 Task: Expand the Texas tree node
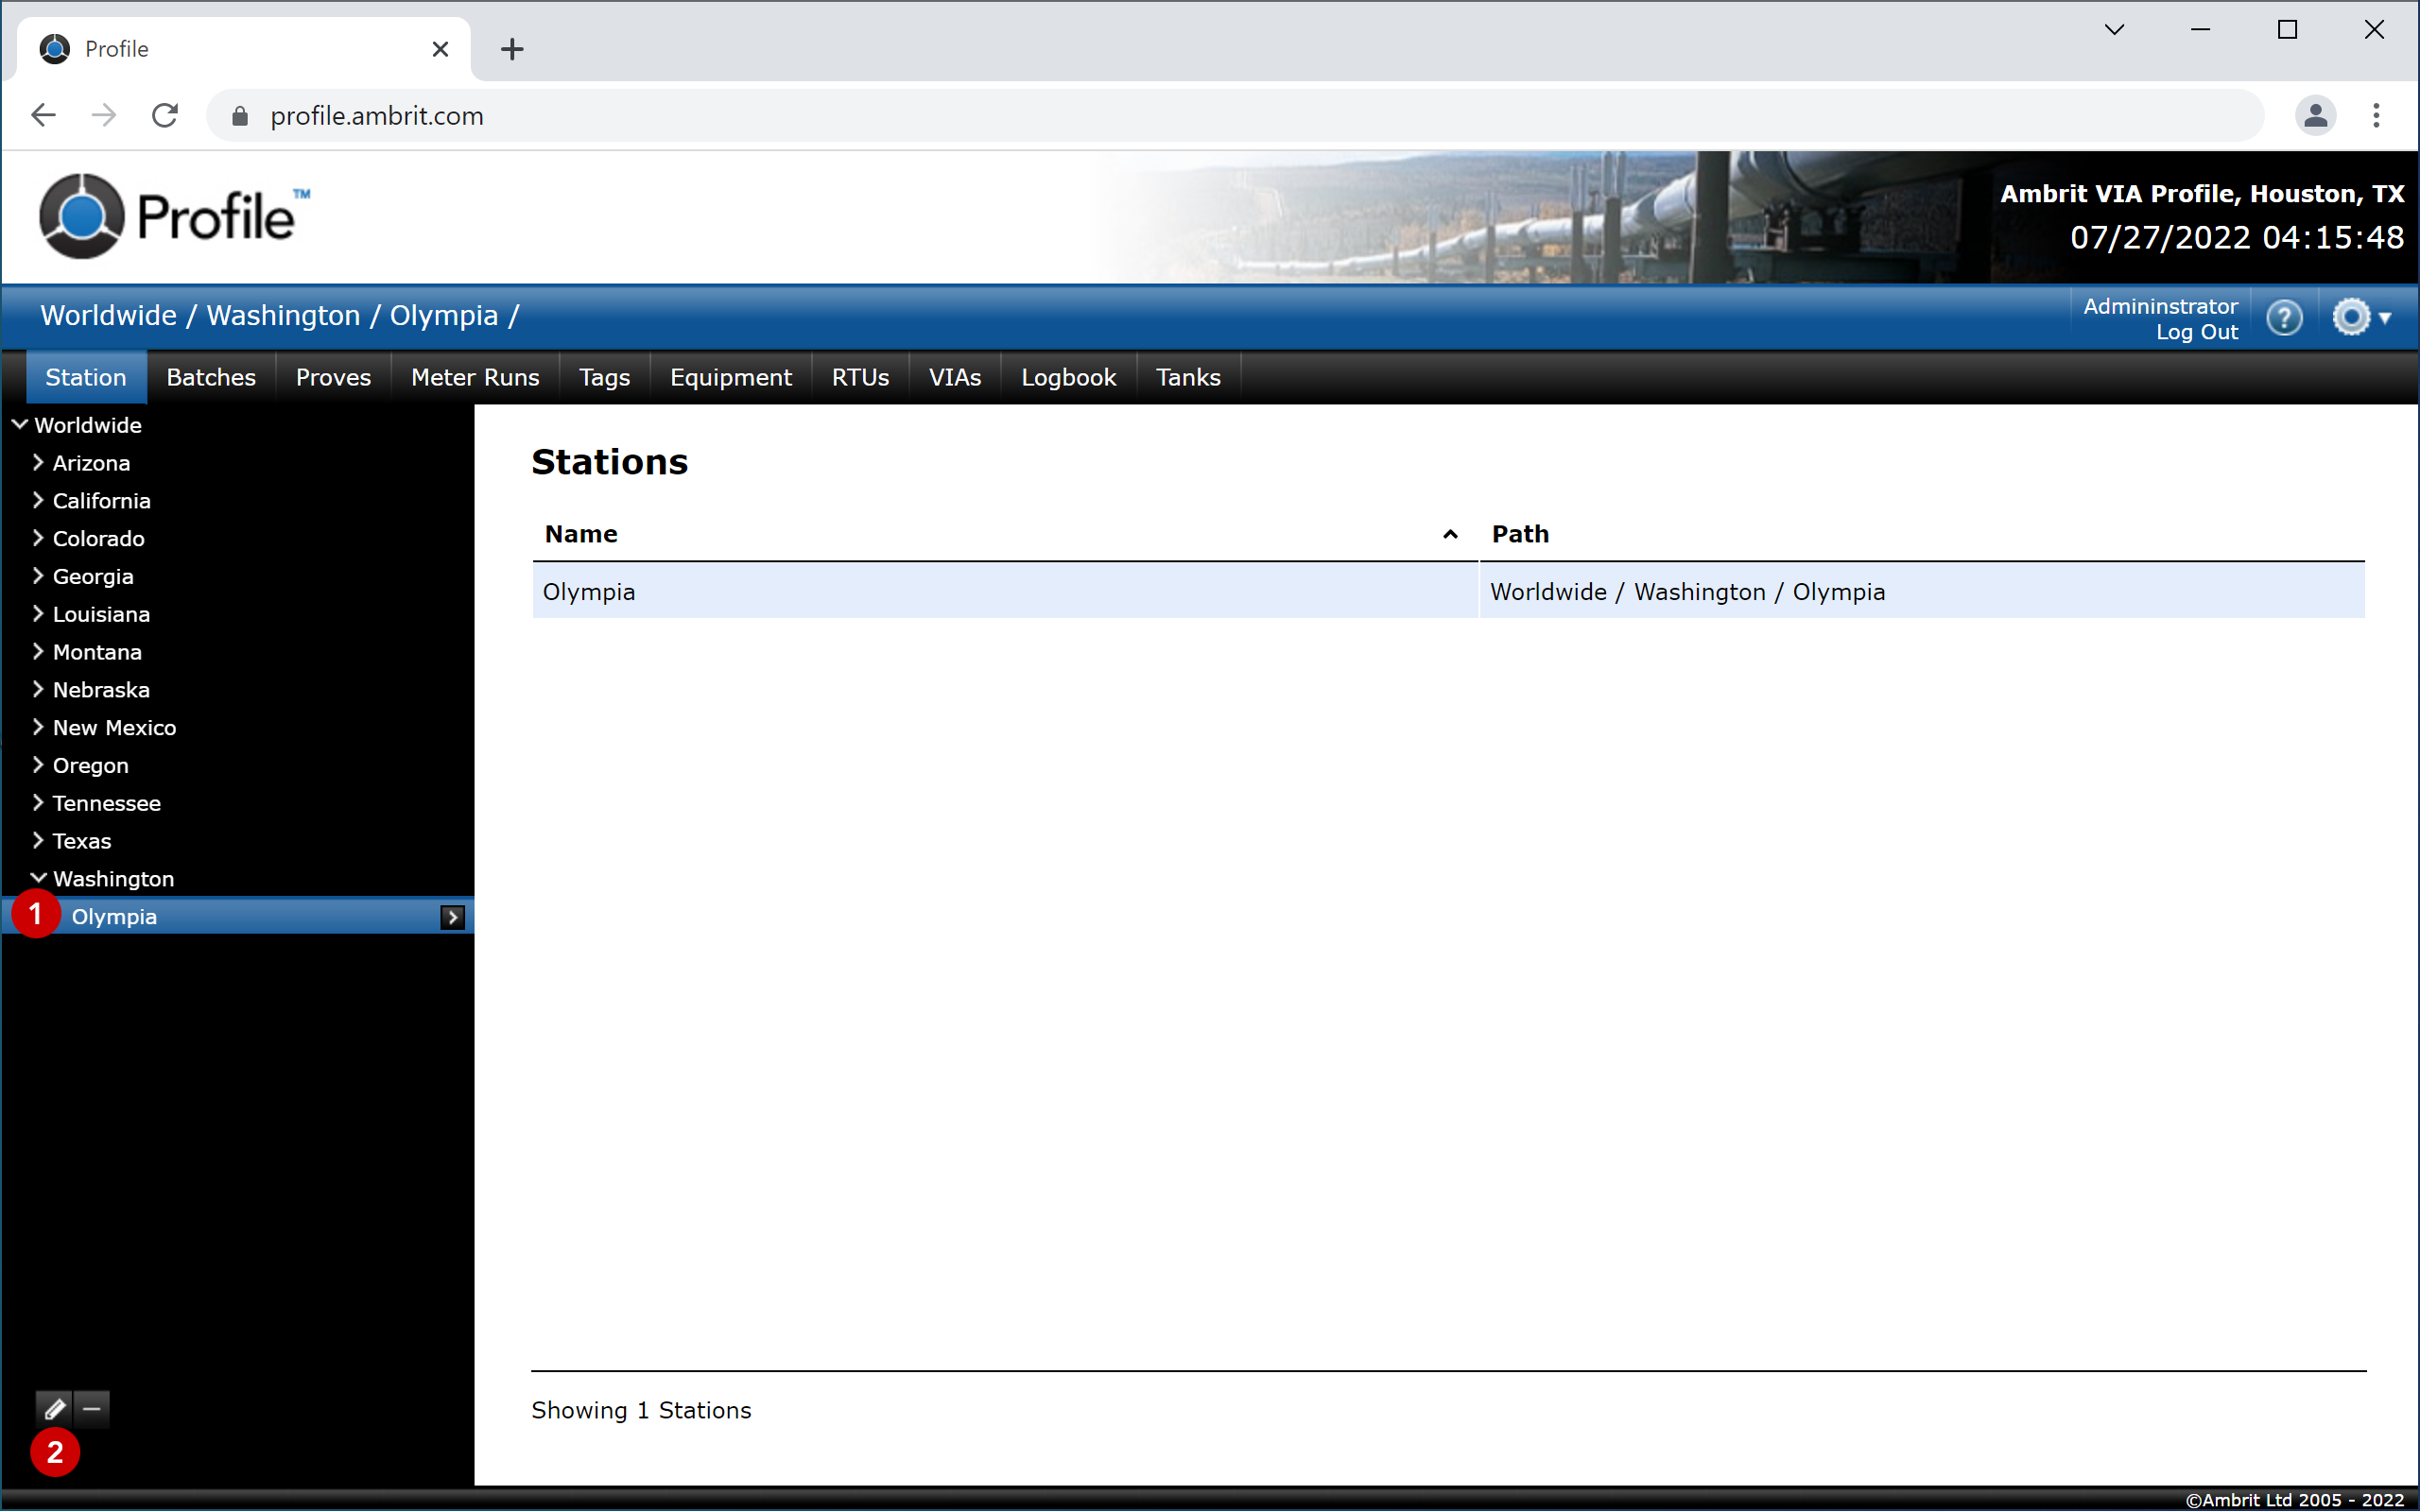[x=38, y=841]
